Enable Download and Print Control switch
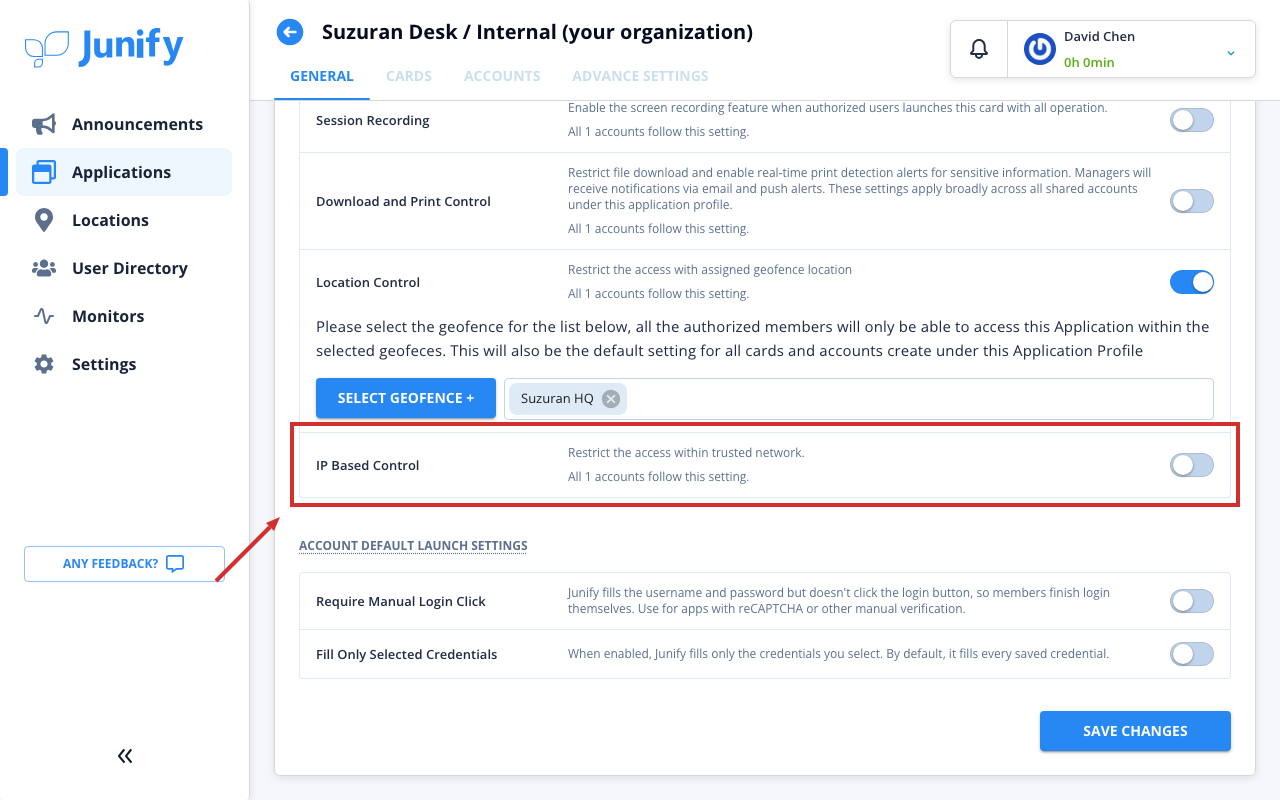The width and height of the screenshot is (1280, 800). click(1192, 201)
